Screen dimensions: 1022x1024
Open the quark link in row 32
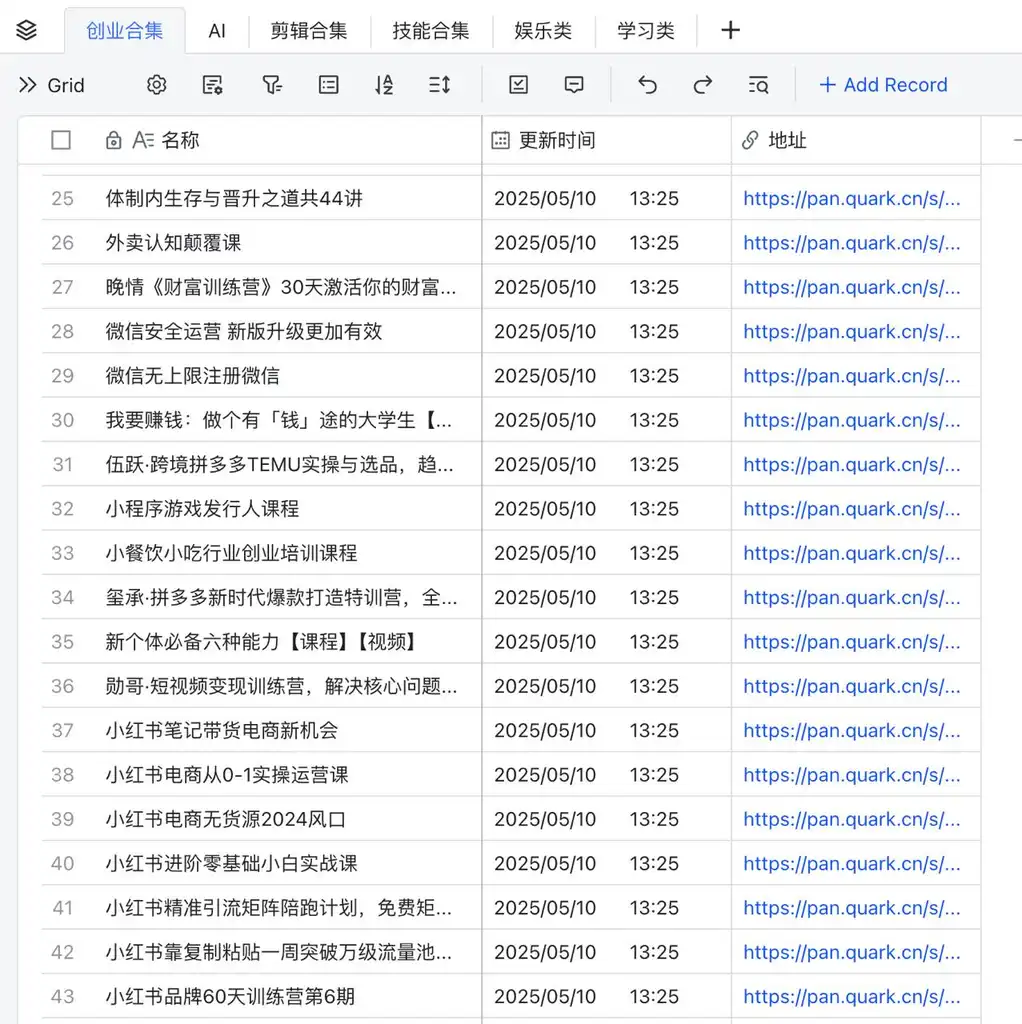pyautogui.click(x=852, y=509)
